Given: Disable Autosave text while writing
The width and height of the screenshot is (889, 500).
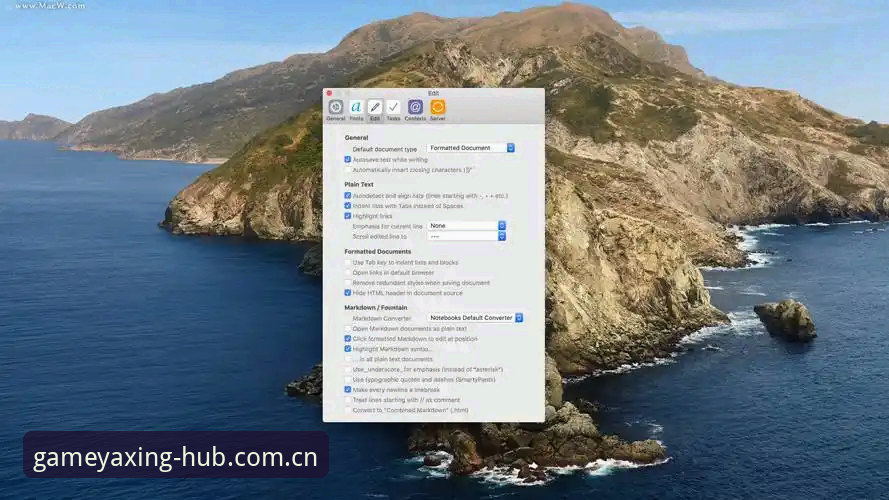Looking at the screenshot, I should [348, 160].
